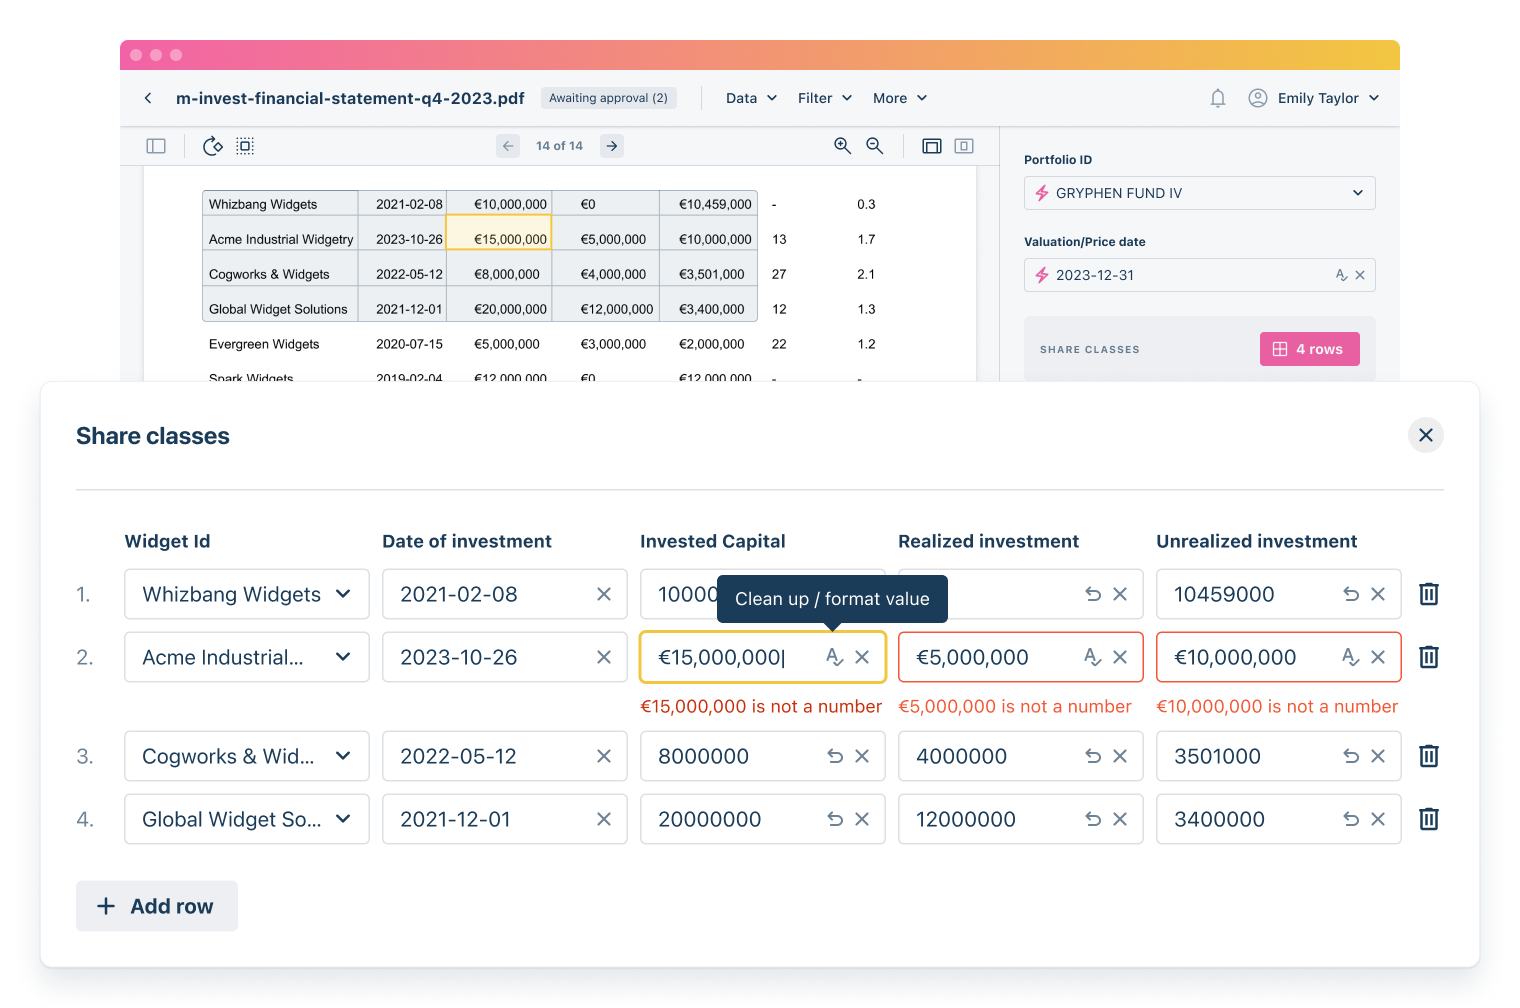Clear the 2023-10-26 investment date
This screenshot has height=1008, width=1520.
(603, 657)
